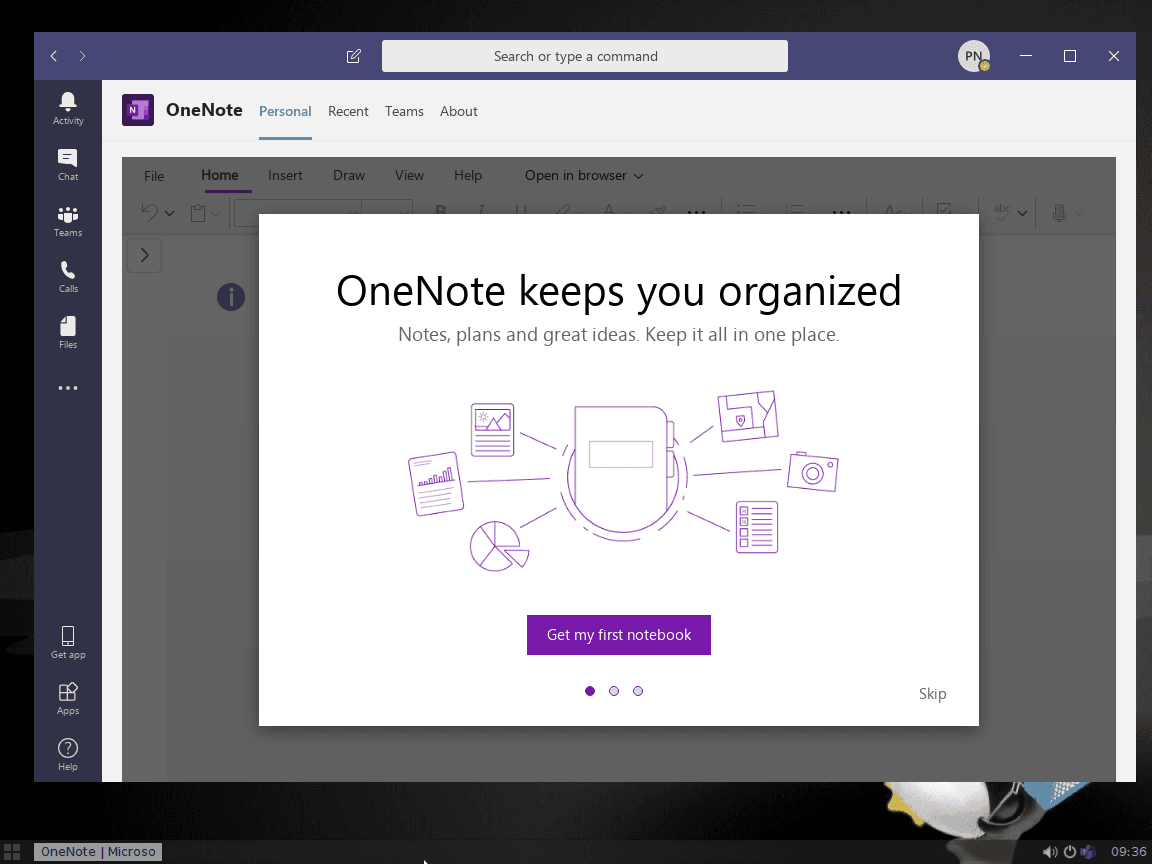Image resolution: width=1152 pixels, height=864 pixels.
Task: Switch to the Insert ribbon tab
Action: 285,175
